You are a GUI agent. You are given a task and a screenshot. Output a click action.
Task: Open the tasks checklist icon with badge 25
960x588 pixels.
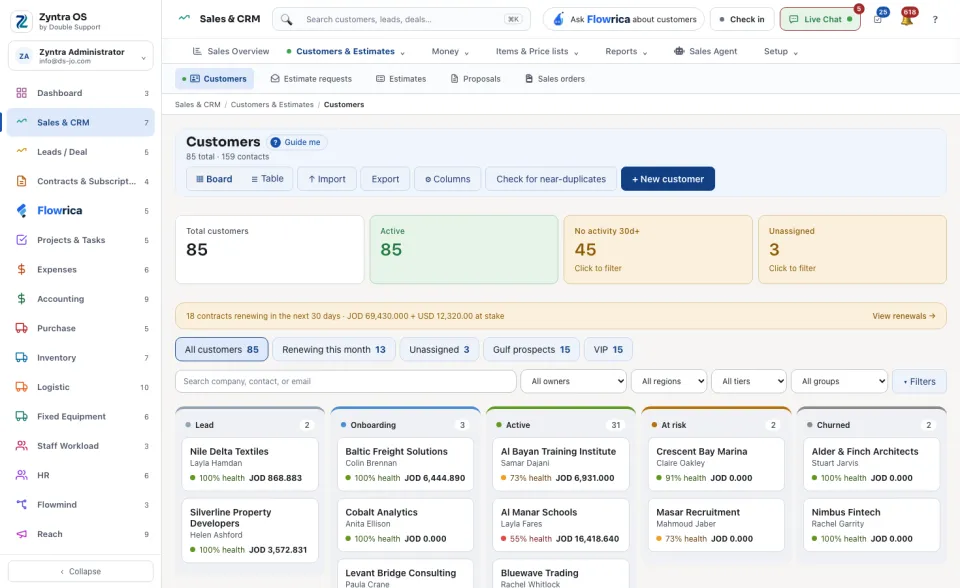(x=878, y=19)
